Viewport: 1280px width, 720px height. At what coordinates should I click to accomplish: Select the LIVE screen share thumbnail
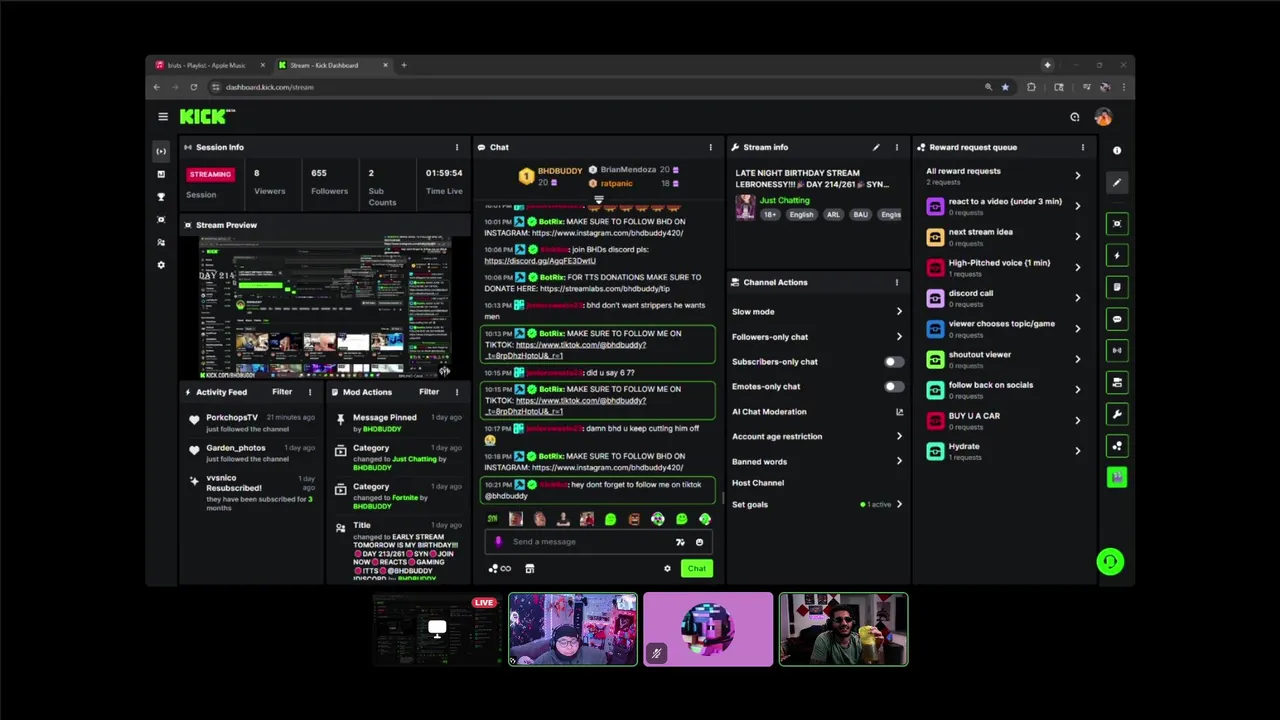437,629
